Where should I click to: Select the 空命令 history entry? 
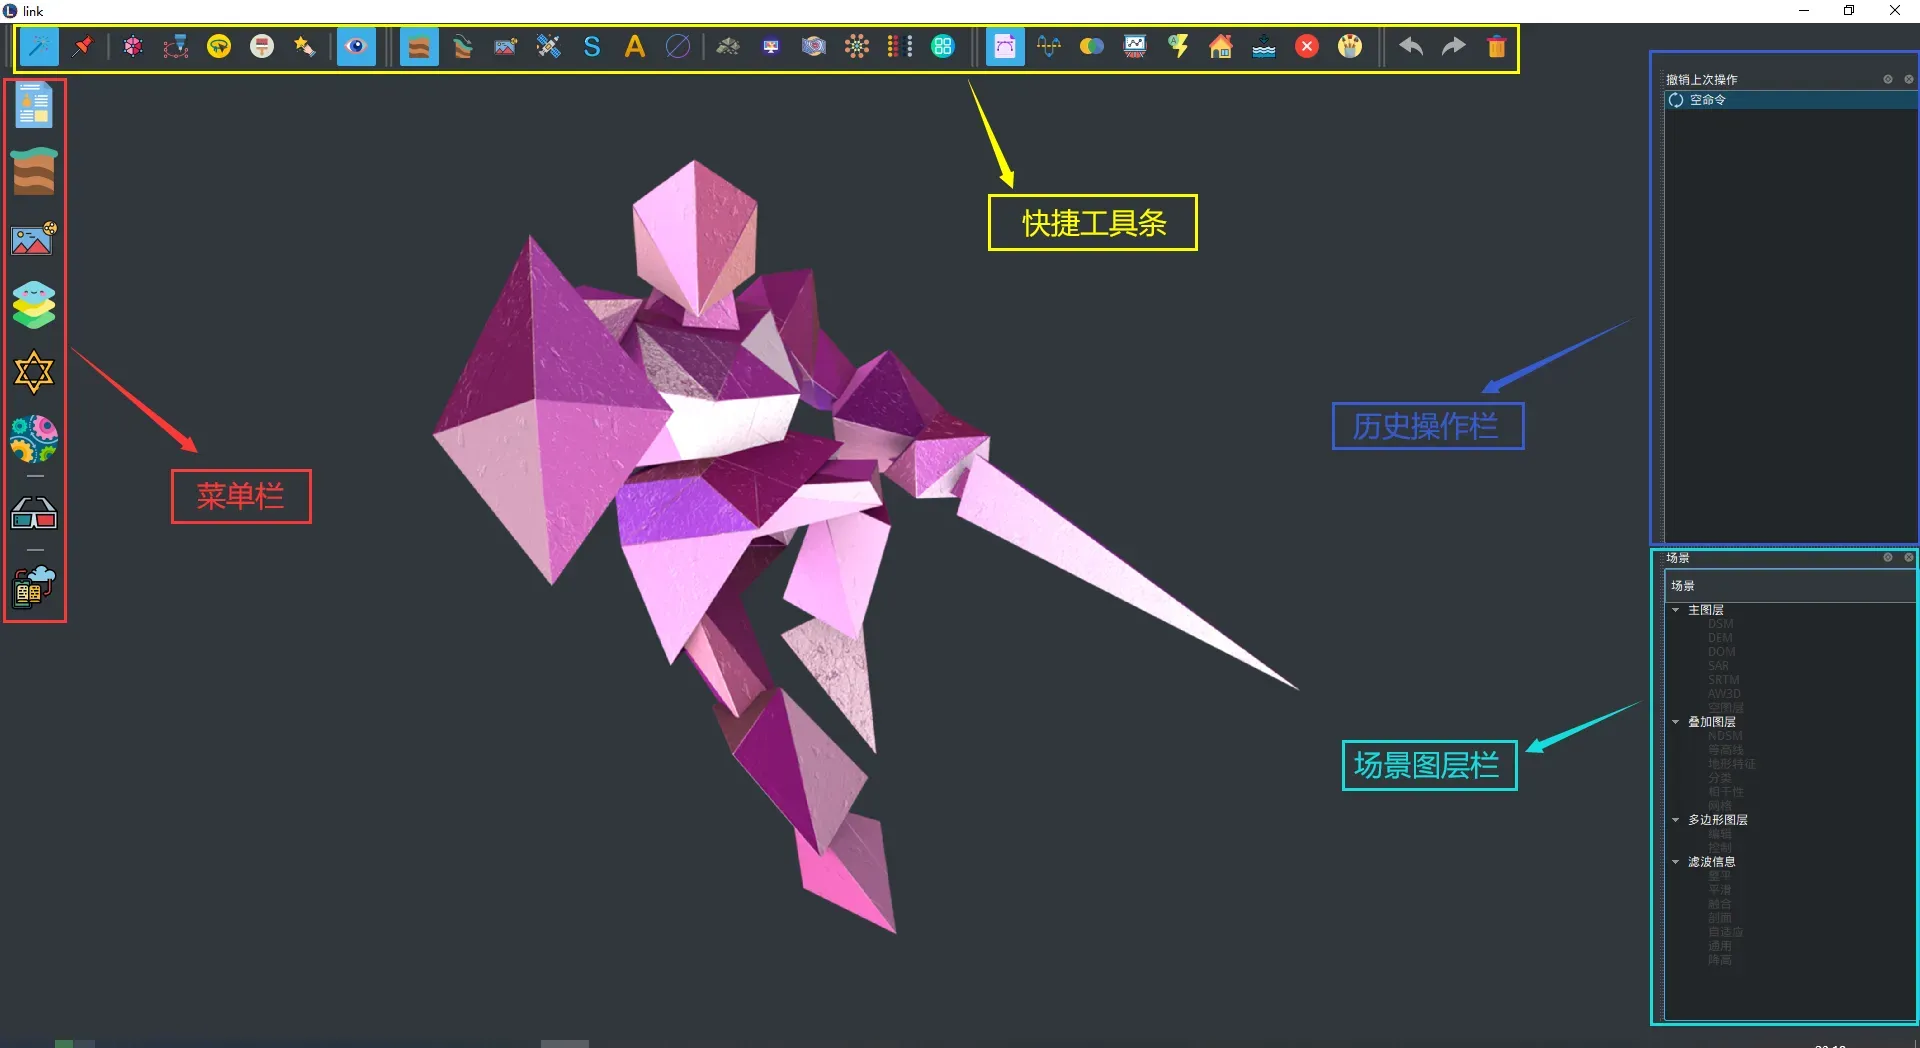coord(1707,100)
